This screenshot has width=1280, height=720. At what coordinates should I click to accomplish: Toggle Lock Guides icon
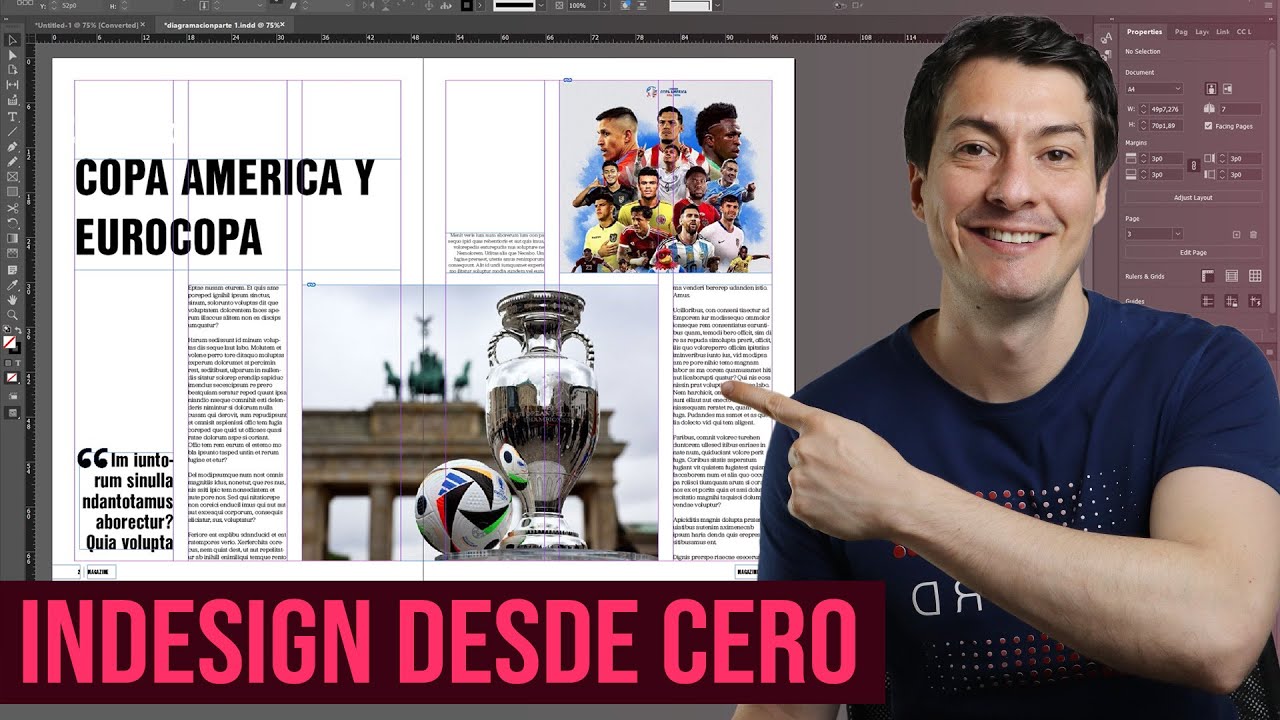(x=1231, y=301)
